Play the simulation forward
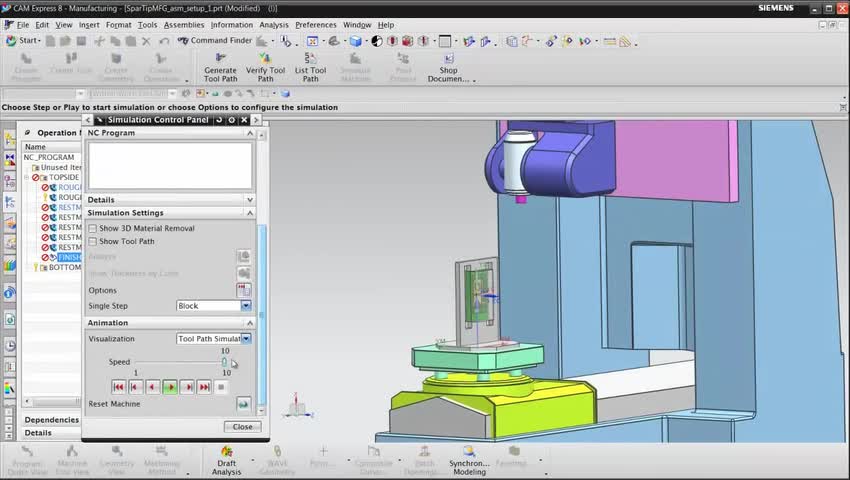This screenshot has width=850, height=480. 170,387
